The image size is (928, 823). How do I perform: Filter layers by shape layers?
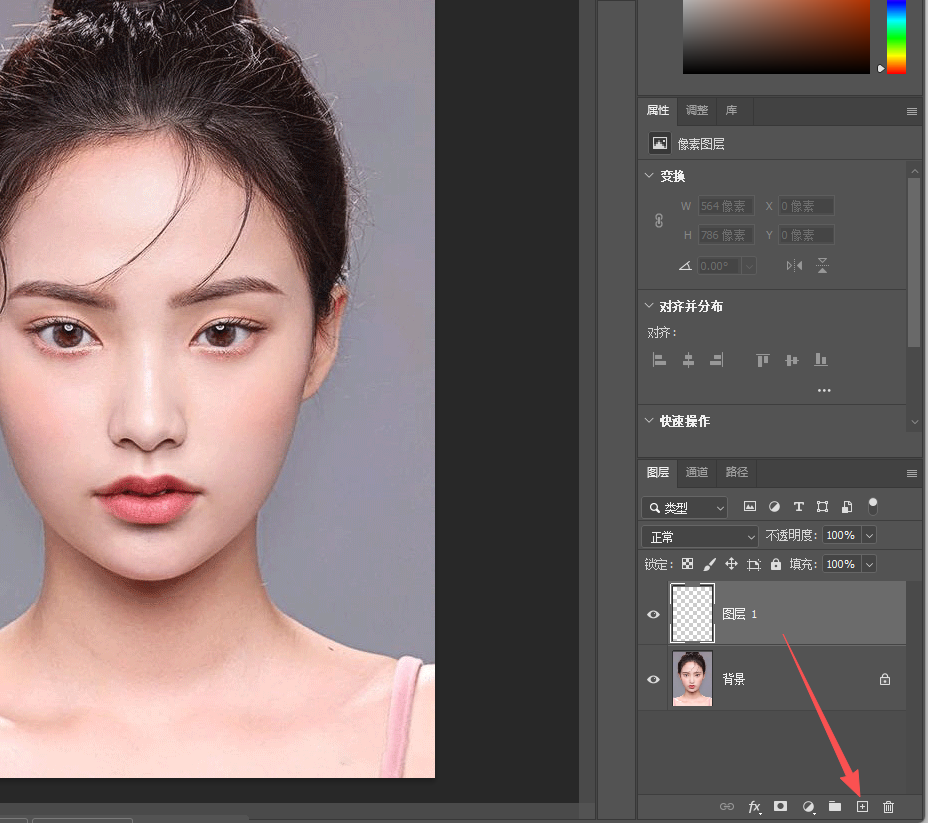823,506
